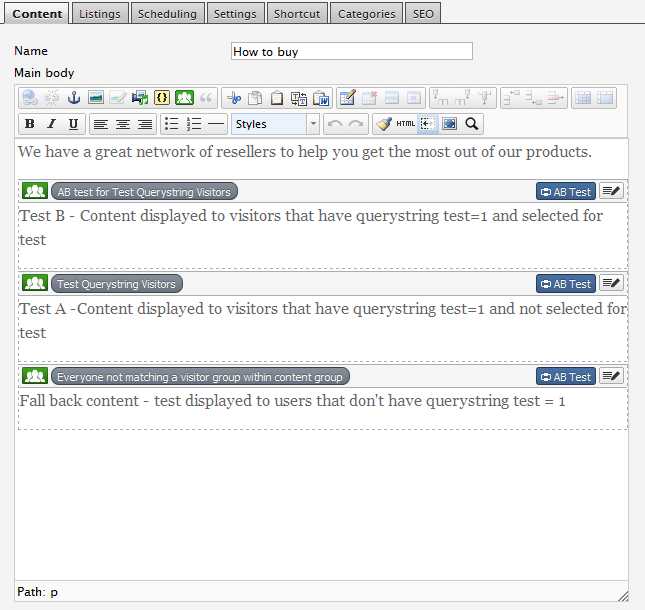The width and height of the screenshot is (645, 610).
Task: Click the cut scissors icon
Action: [x=234, y=98]
